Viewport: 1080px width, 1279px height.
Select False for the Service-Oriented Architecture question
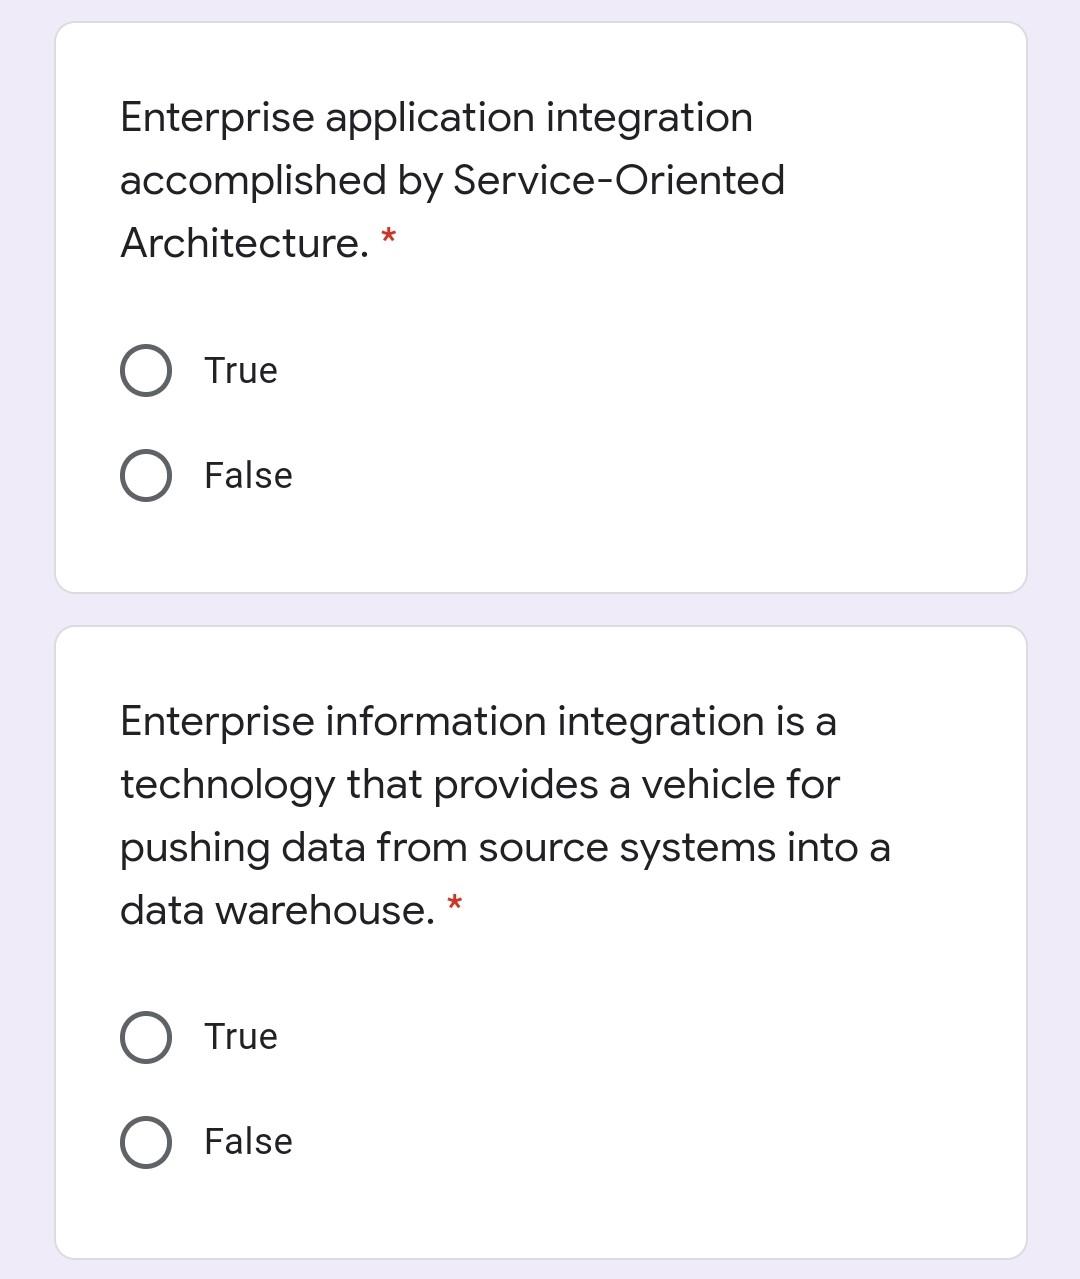pyautogui.click(x=145, y=476)
